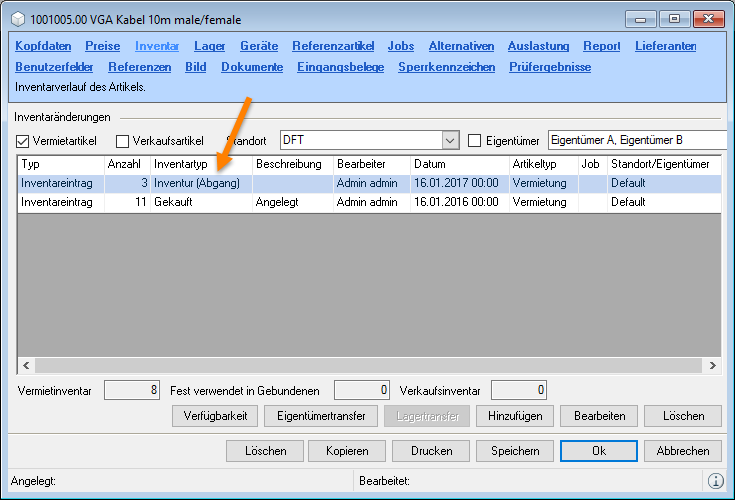Toggle the Vermietartikel checkbox
Screen dimensions: 735x500
pyautogui.click(x=24, y=141)
